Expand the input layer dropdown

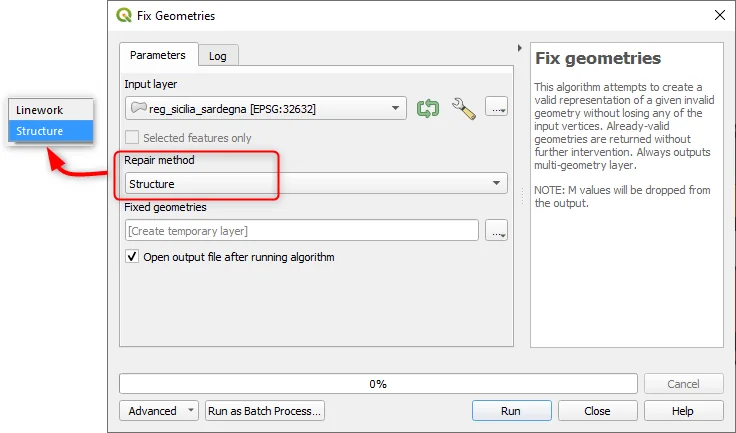(397, 108)
